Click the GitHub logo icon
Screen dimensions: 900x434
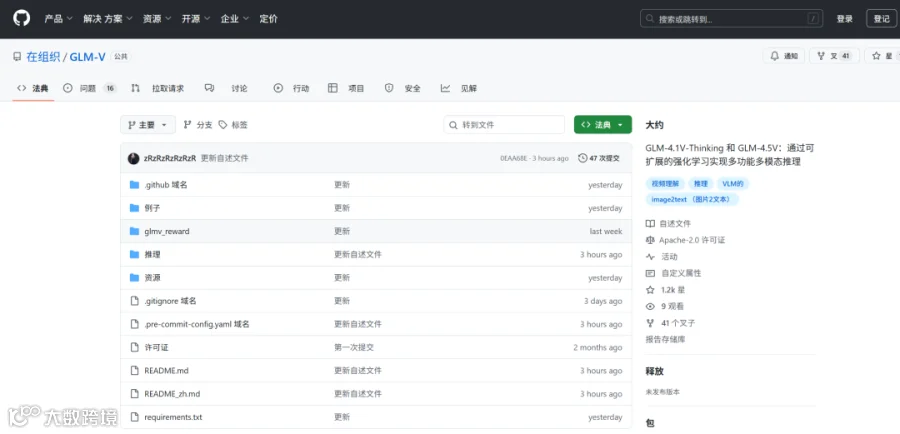pyautogui.click(x=21, y=18)
